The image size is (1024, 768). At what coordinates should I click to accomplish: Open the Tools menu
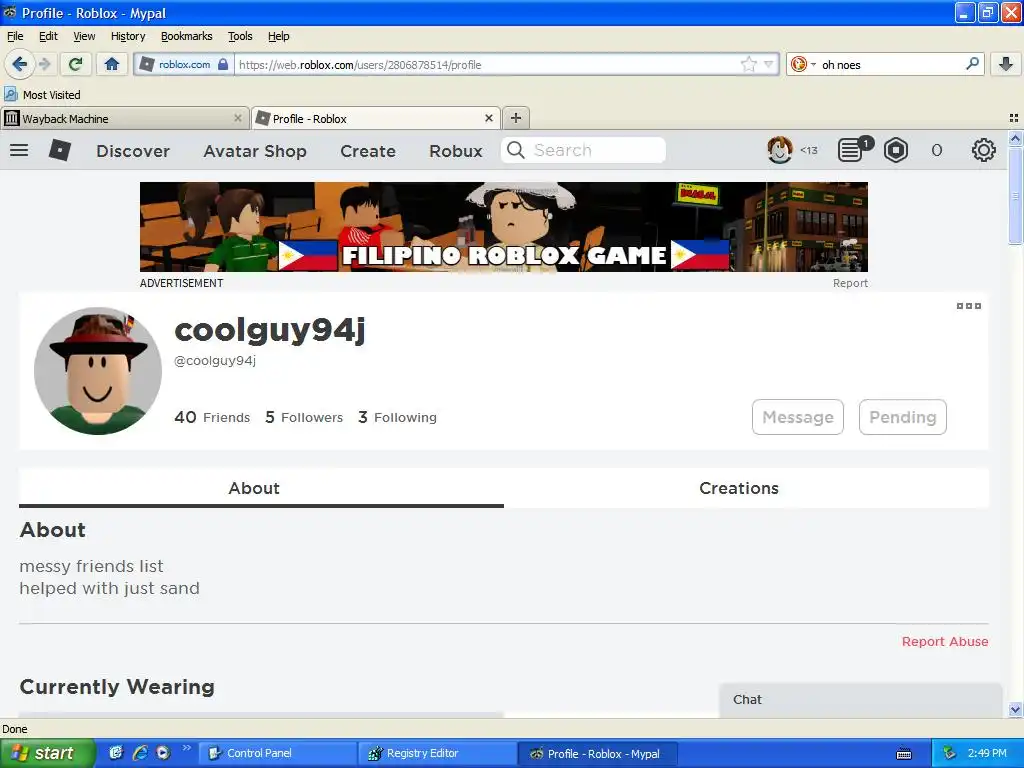coord(240,36)
